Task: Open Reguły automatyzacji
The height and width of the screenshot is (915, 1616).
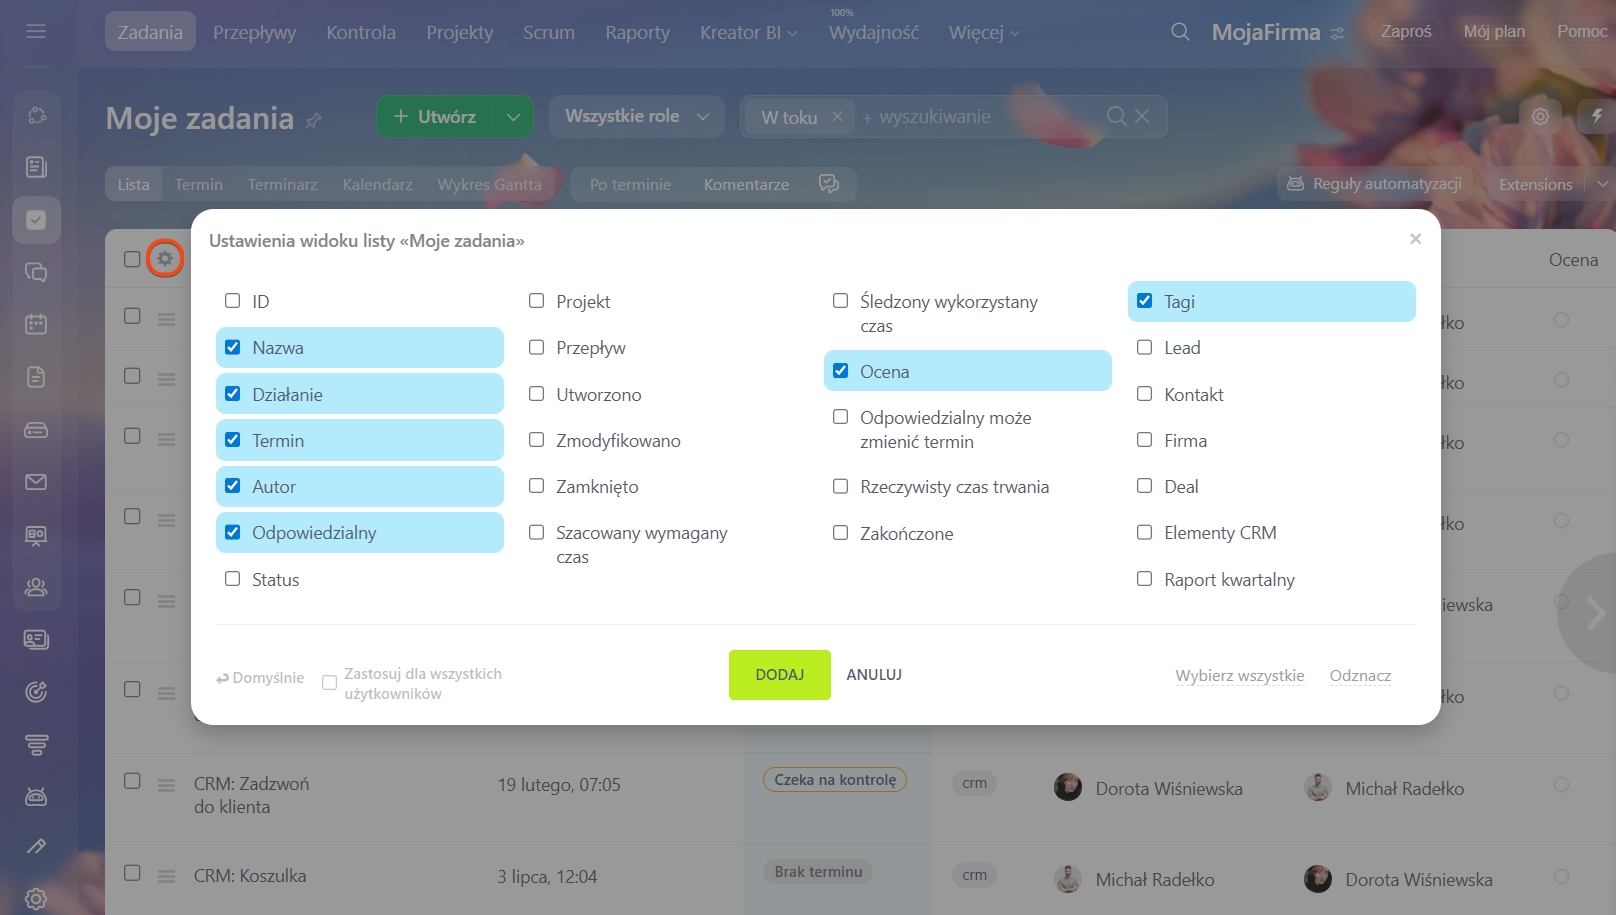Action: click(1374, 184)
